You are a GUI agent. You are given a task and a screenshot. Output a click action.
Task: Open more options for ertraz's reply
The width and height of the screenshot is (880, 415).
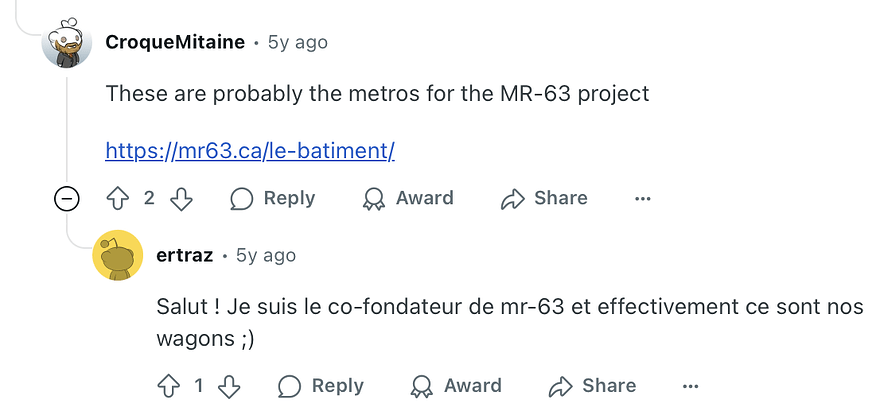pos(691,386)
